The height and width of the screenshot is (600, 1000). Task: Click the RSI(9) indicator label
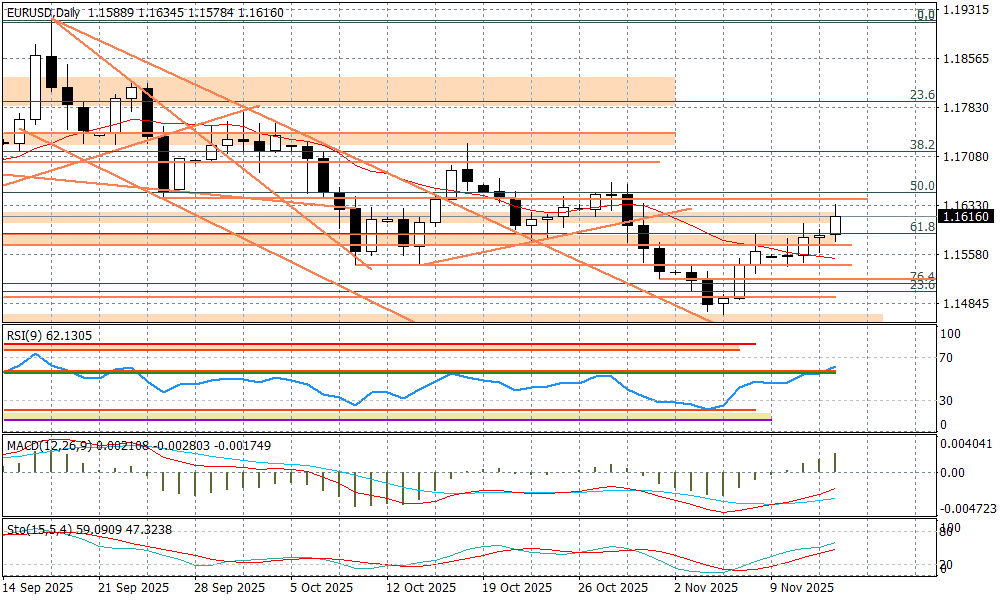point(48,336)
